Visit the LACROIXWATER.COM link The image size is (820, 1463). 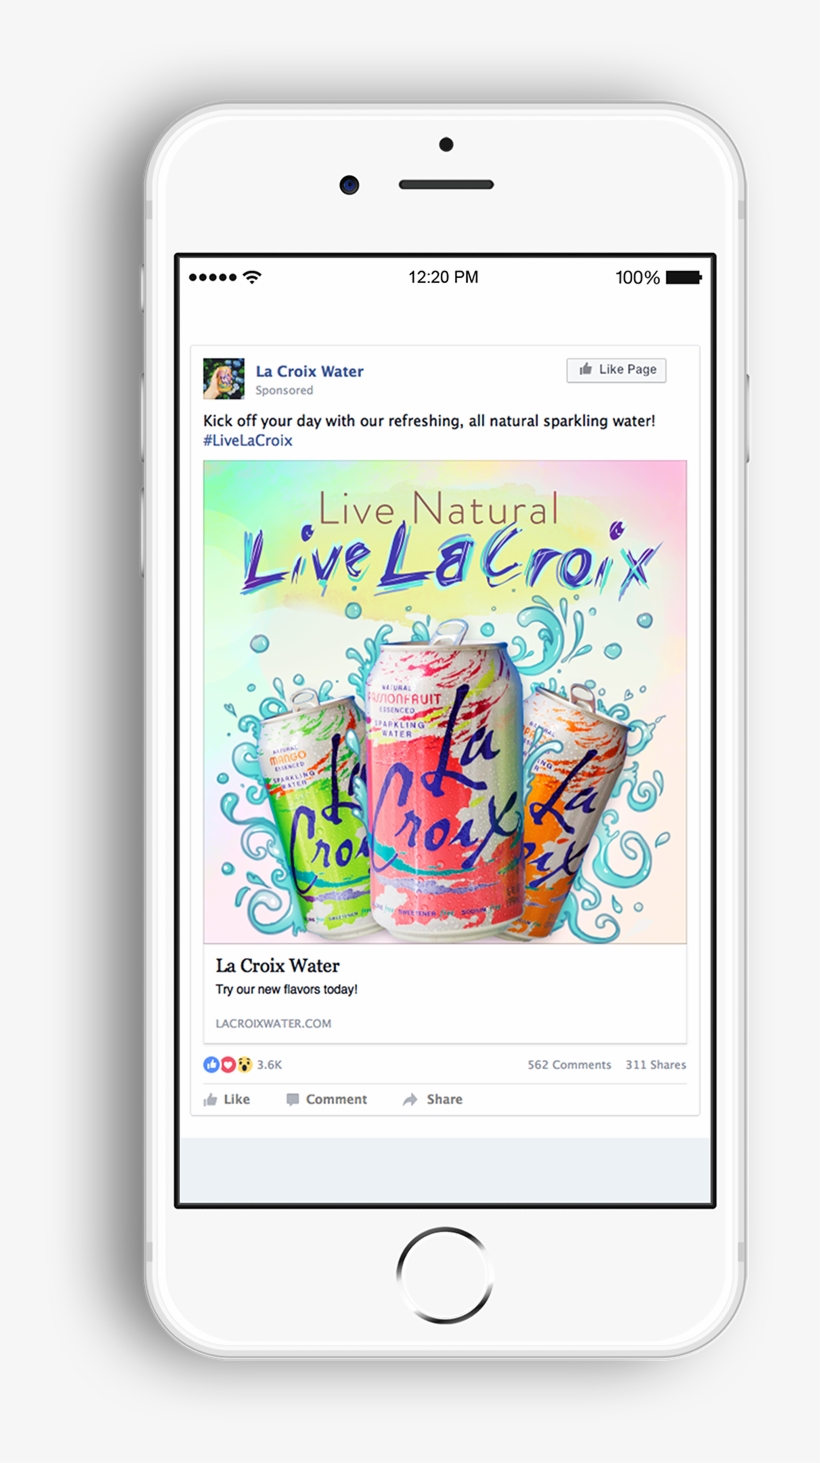click(273, 1023)
